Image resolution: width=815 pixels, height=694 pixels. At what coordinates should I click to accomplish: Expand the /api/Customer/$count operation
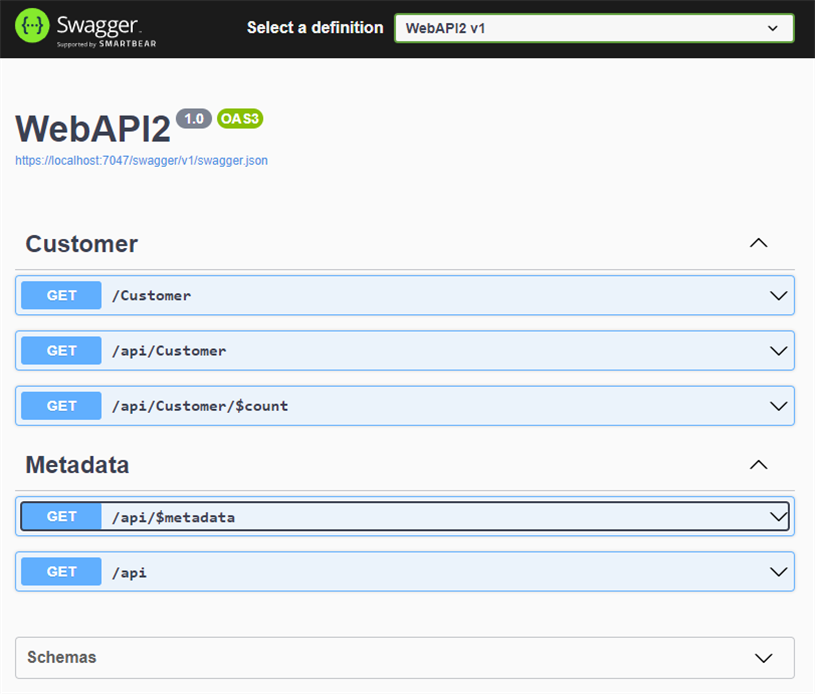pyautogui.click(x=779, y=406)
